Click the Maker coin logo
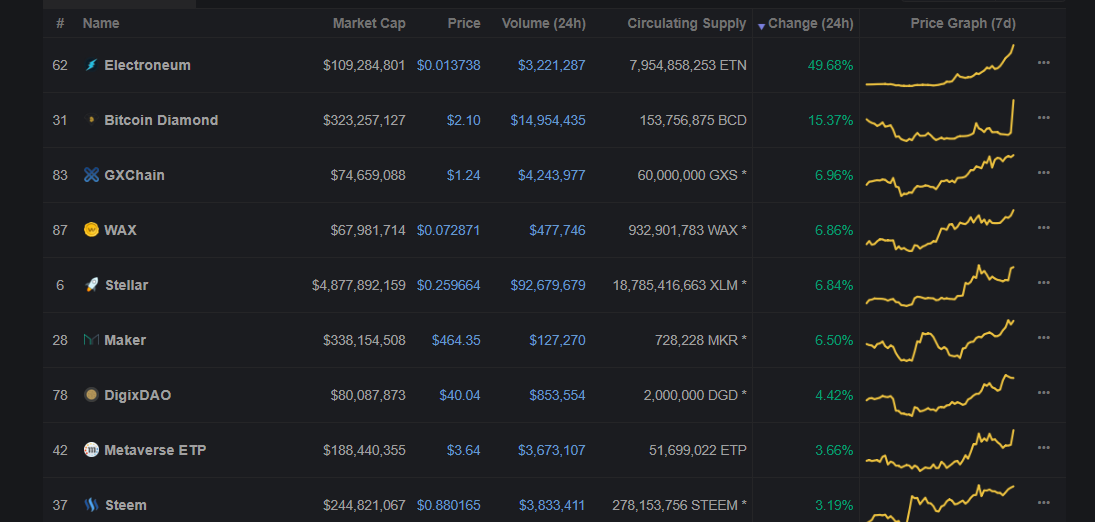The image size is (1095, 522). [x=91, y=340]
